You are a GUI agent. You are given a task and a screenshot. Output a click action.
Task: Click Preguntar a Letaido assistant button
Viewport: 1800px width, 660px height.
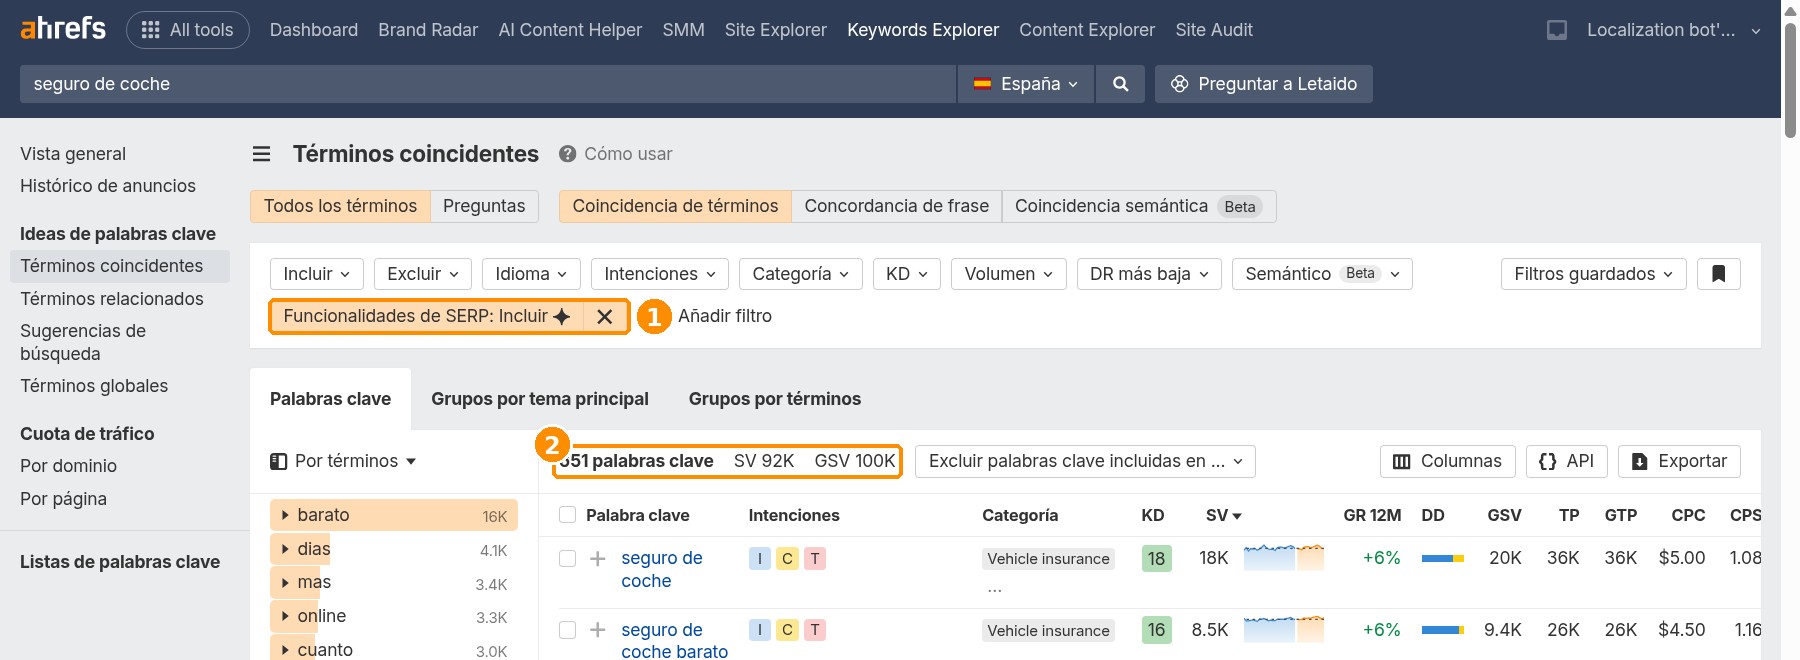(1263, 84)
